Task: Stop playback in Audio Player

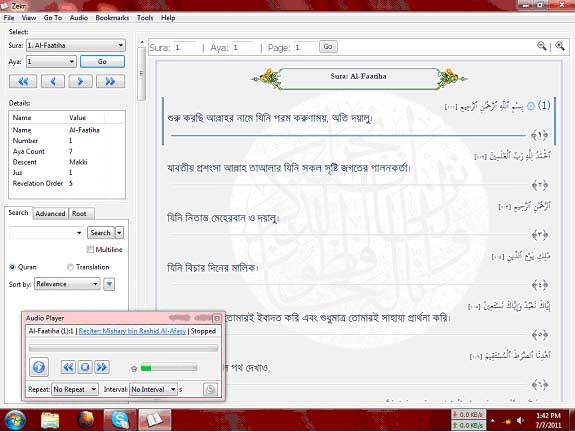Action: click(x=85, y=367)
